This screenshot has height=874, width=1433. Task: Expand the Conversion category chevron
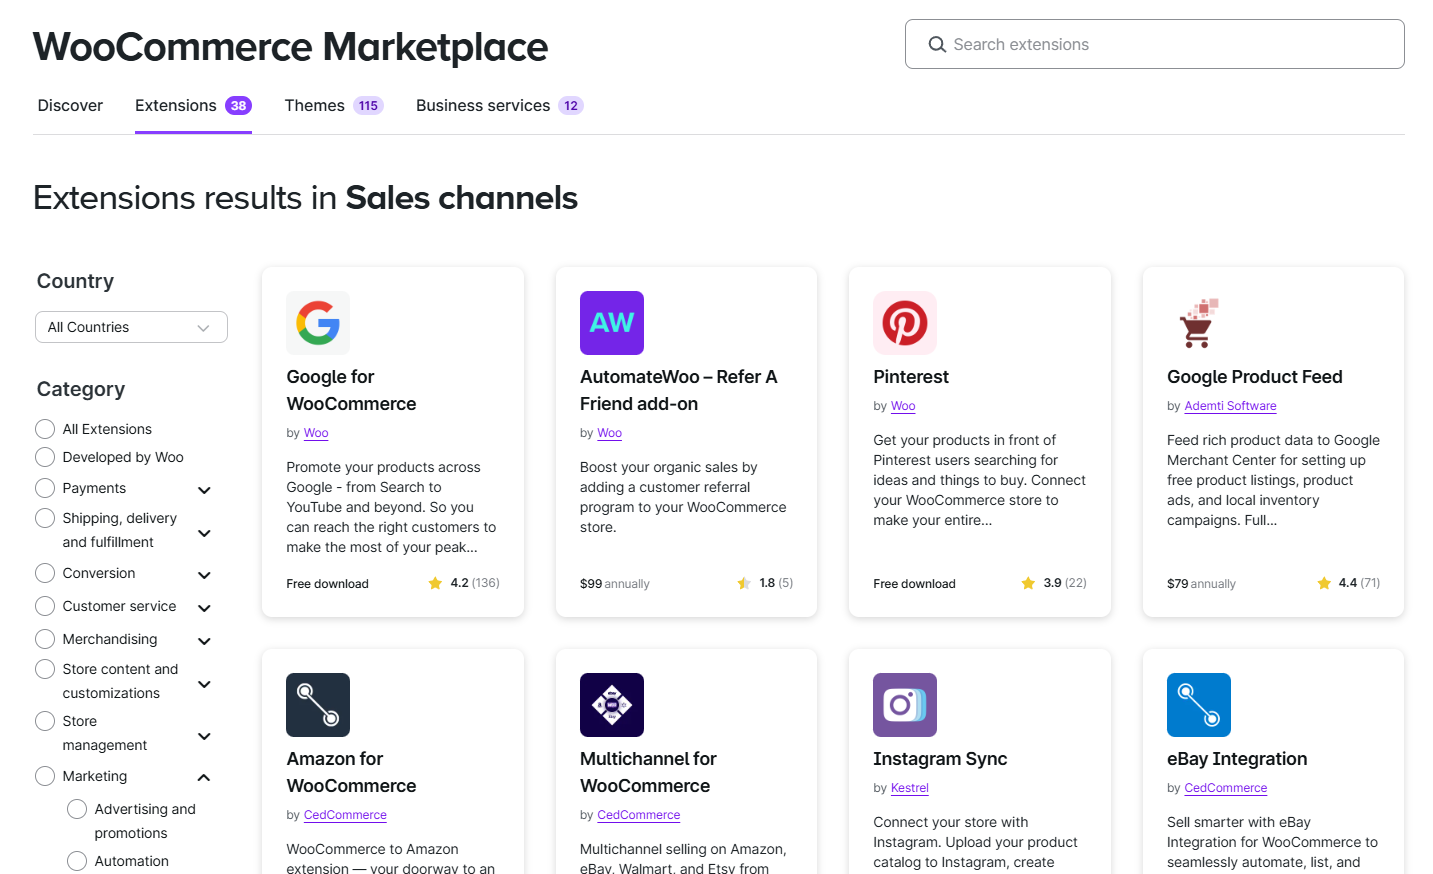(x=204, y=575)
